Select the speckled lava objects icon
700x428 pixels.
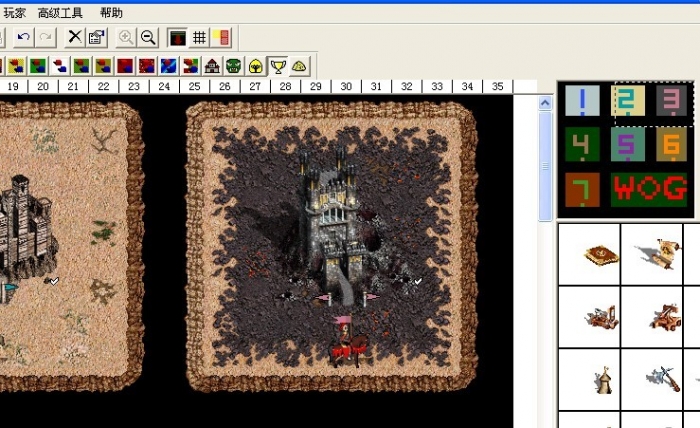pyautogui.click(x=147, y=66)
